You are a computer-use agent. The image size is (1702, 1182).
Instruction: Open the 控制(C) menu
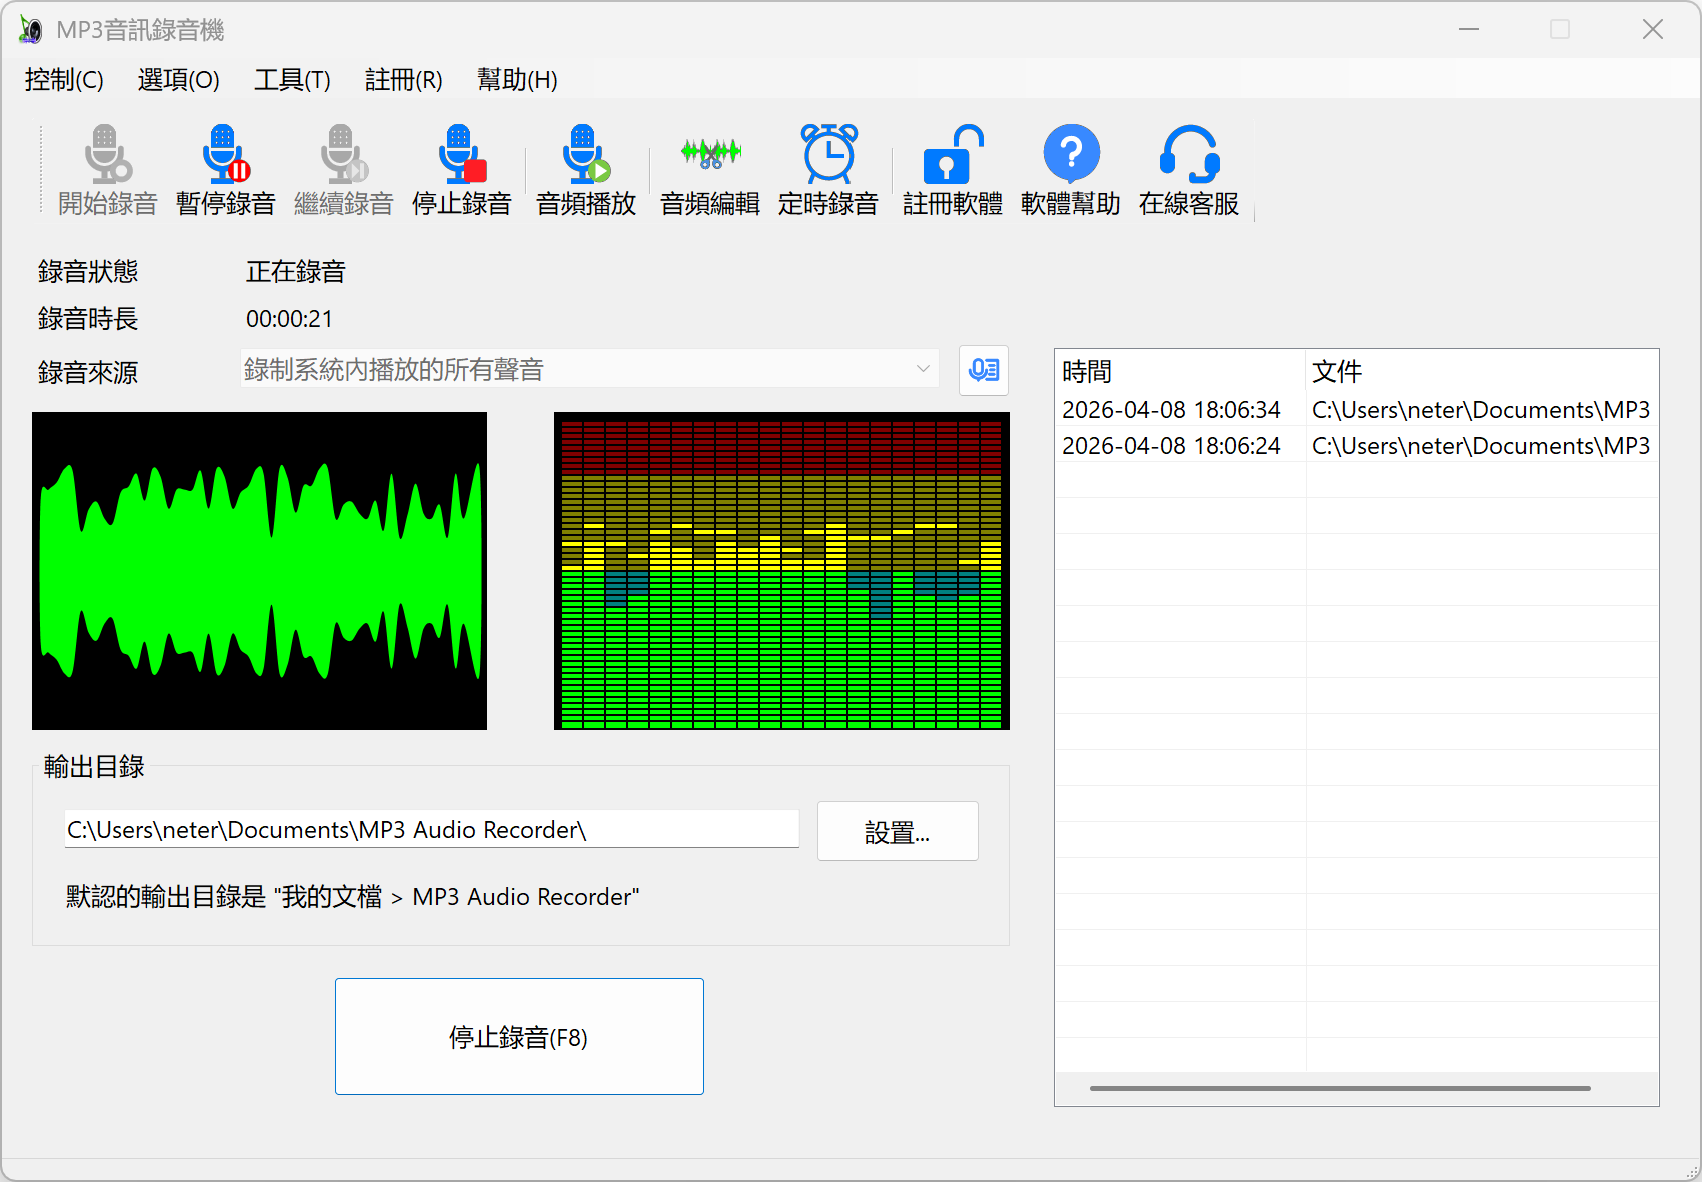pos(64,80)
